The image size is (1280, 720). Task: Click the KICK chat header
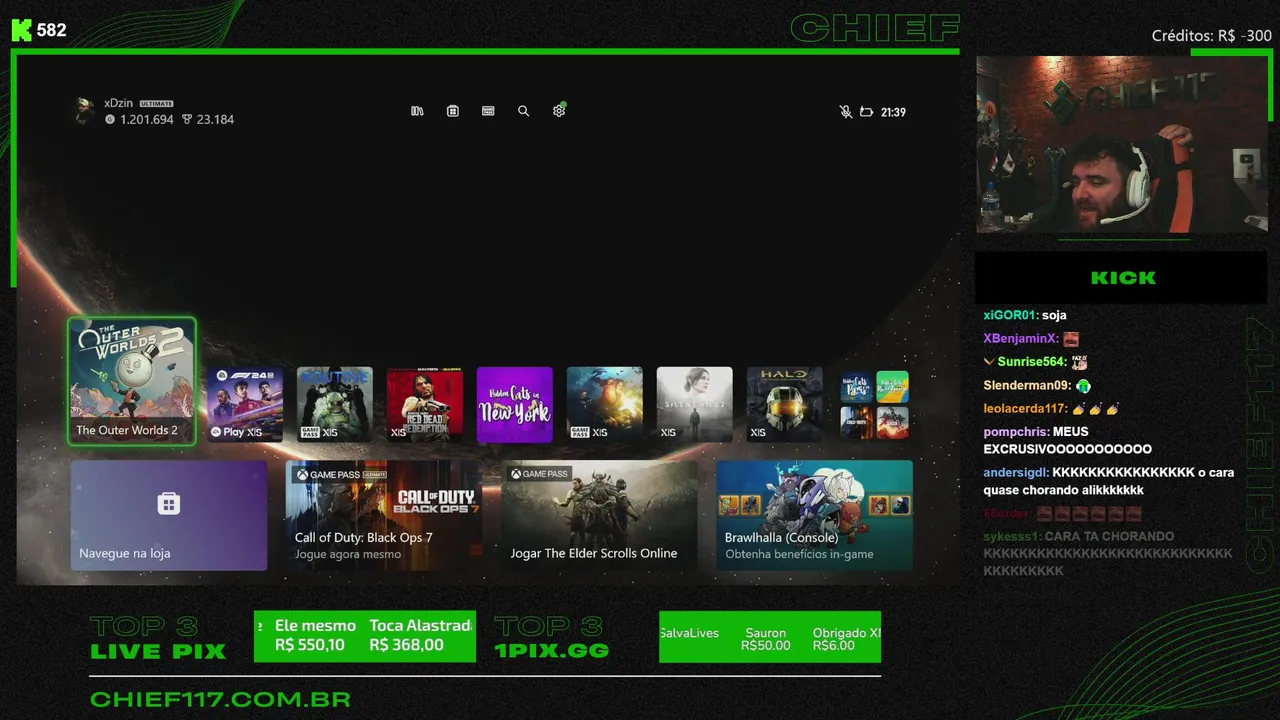coord(1121,278)
